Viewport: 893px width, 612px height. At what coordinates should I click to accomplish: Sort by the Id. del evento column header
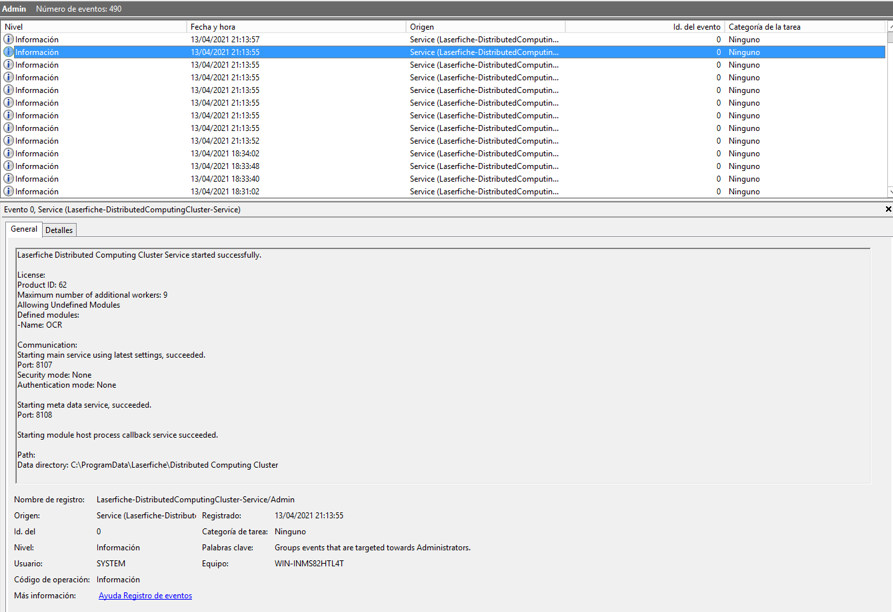pyautogui.click(x=645, y=27)
